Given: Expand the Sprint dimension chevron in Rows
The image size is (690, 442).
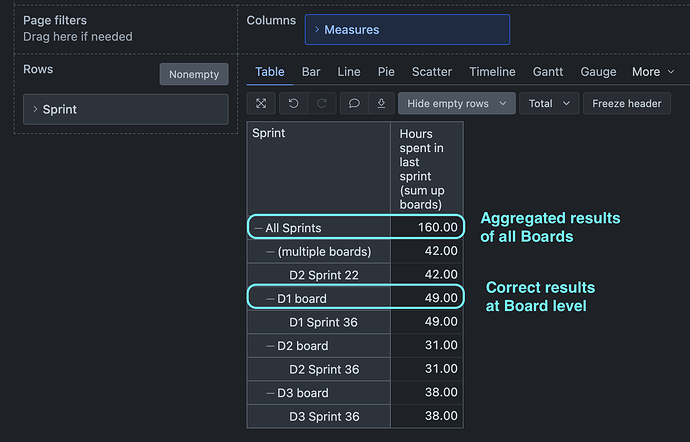Looking at the screenshot, I should click(35, 109).
